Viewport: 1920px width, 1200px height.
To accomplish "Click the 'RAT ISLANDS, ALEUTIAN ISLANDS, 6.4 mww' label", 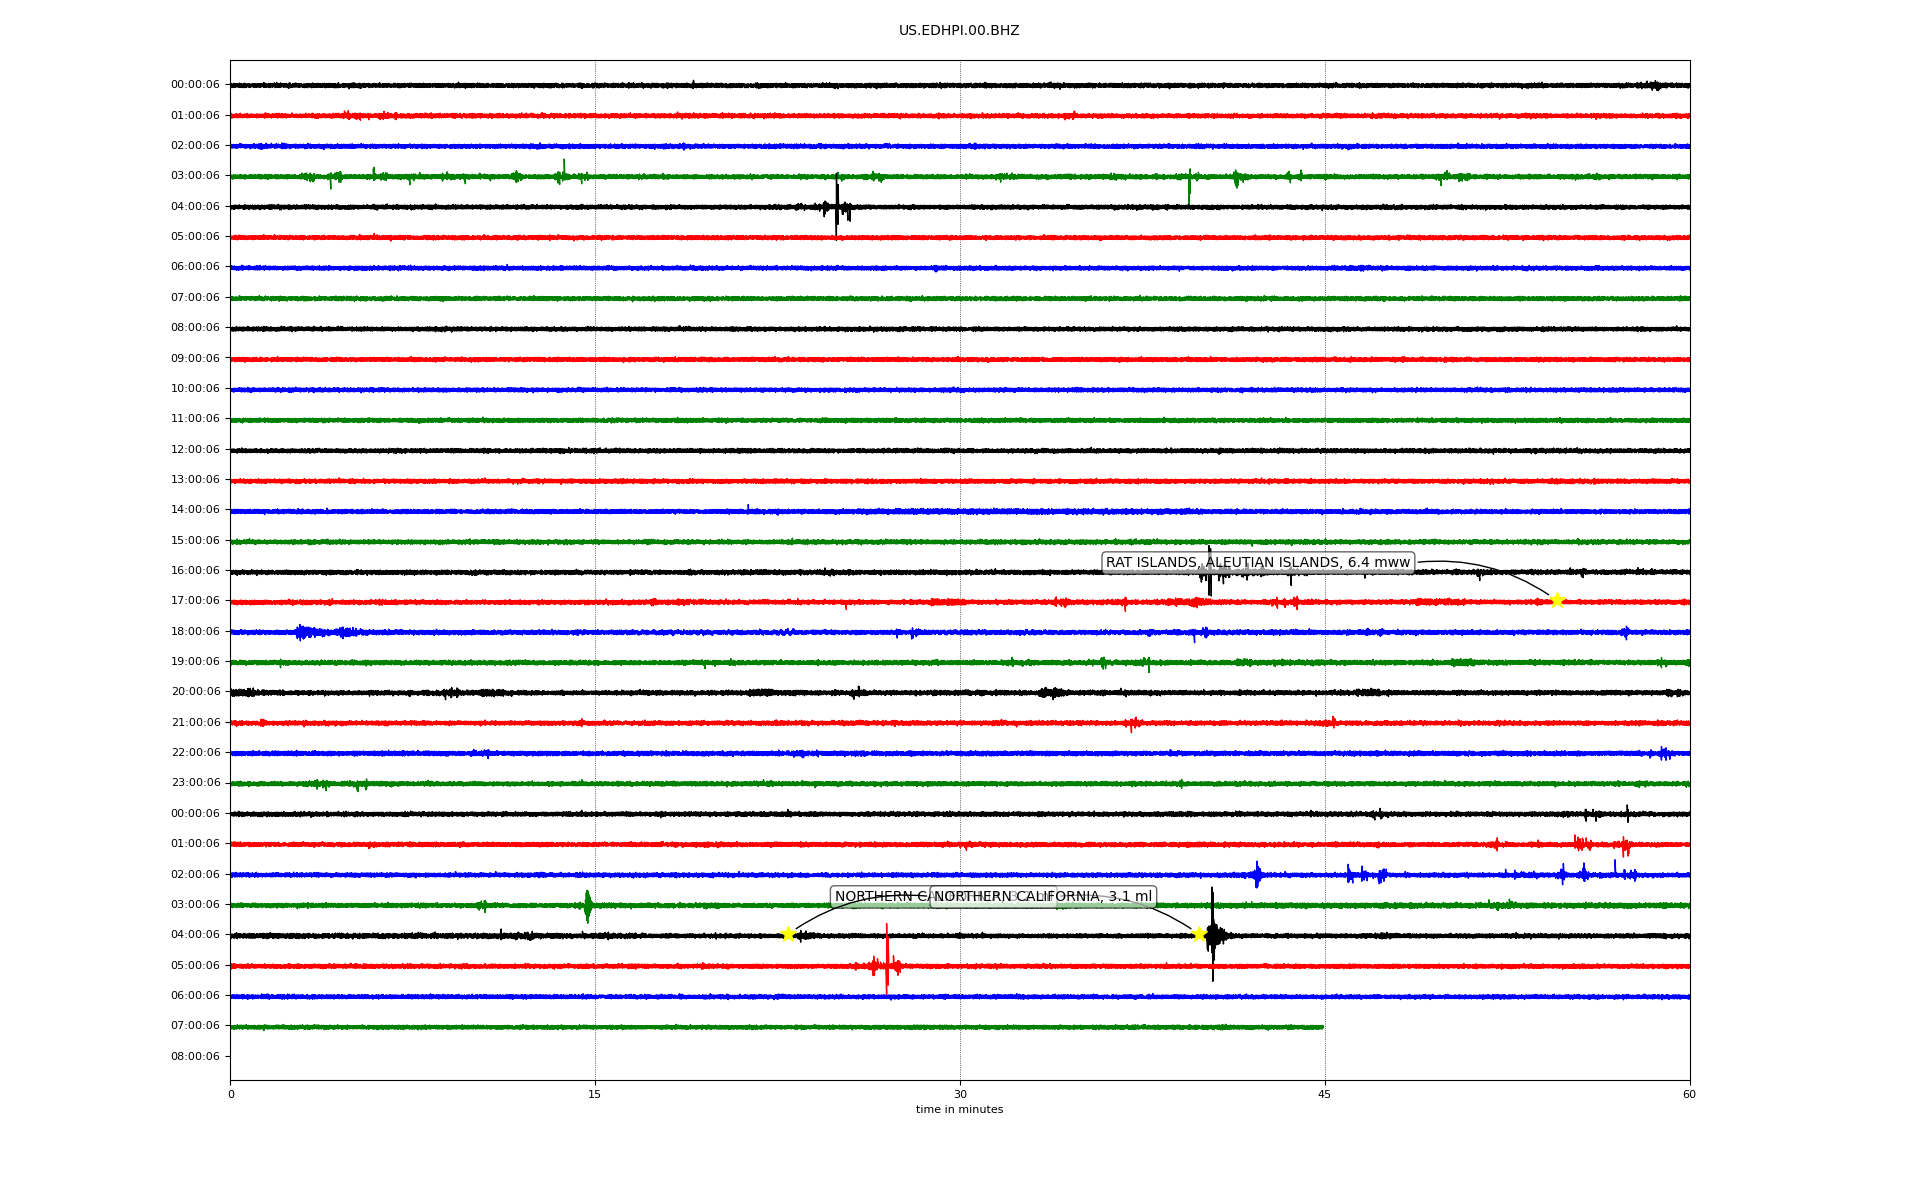I will click(x=1257, y=562).
